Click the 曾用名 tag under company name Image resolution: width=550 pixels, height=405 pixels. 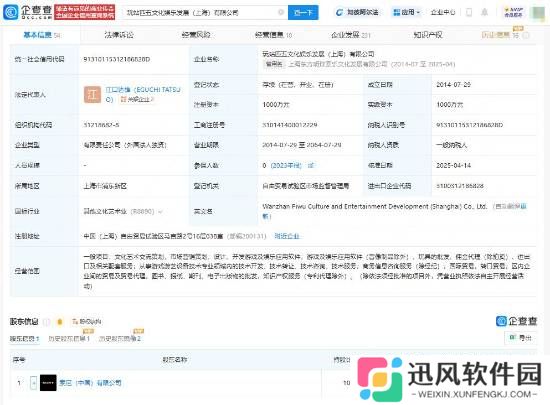tap(274, 64)
